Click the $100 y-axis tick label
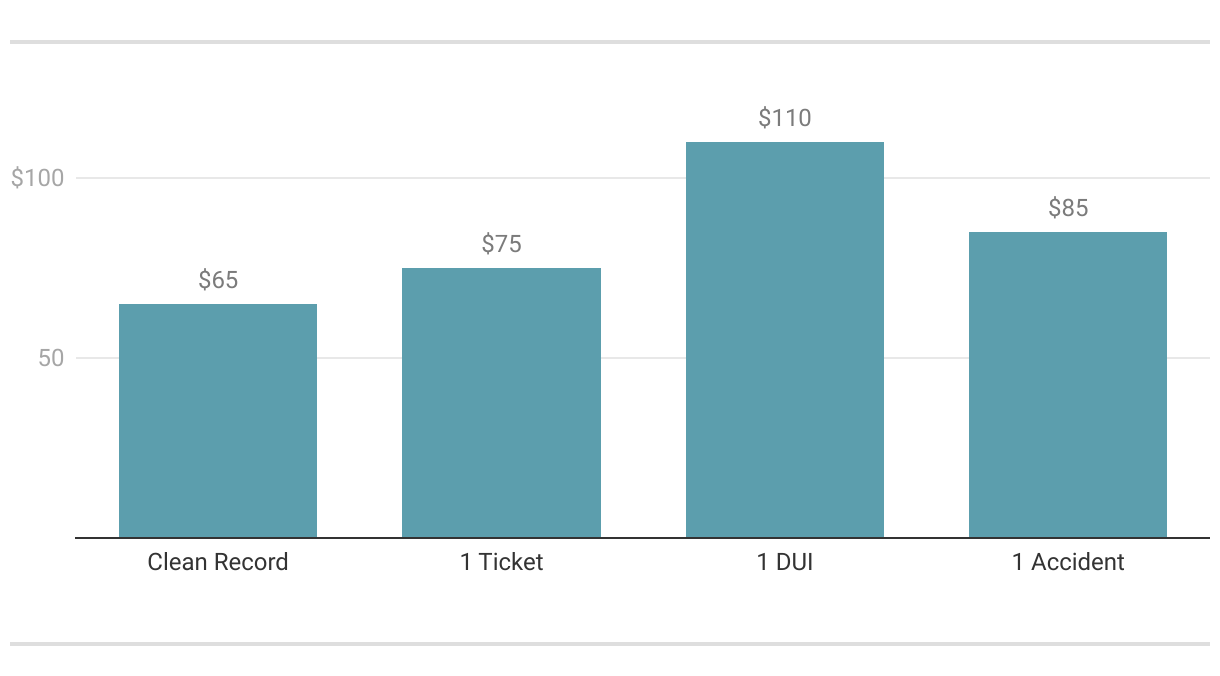Image resolution: width=1220 pixels, height=676 pixels. tap(37, 178)
